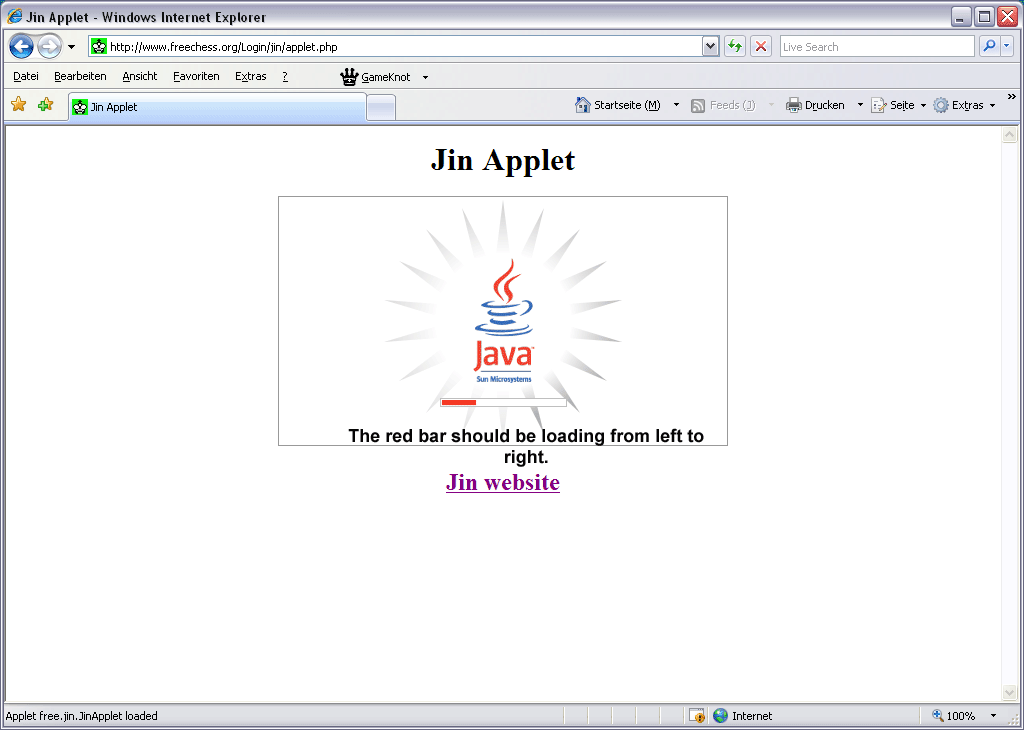Expand the GameKnot toolbar dropdown

pyautogui.click(x=425, y=77)
